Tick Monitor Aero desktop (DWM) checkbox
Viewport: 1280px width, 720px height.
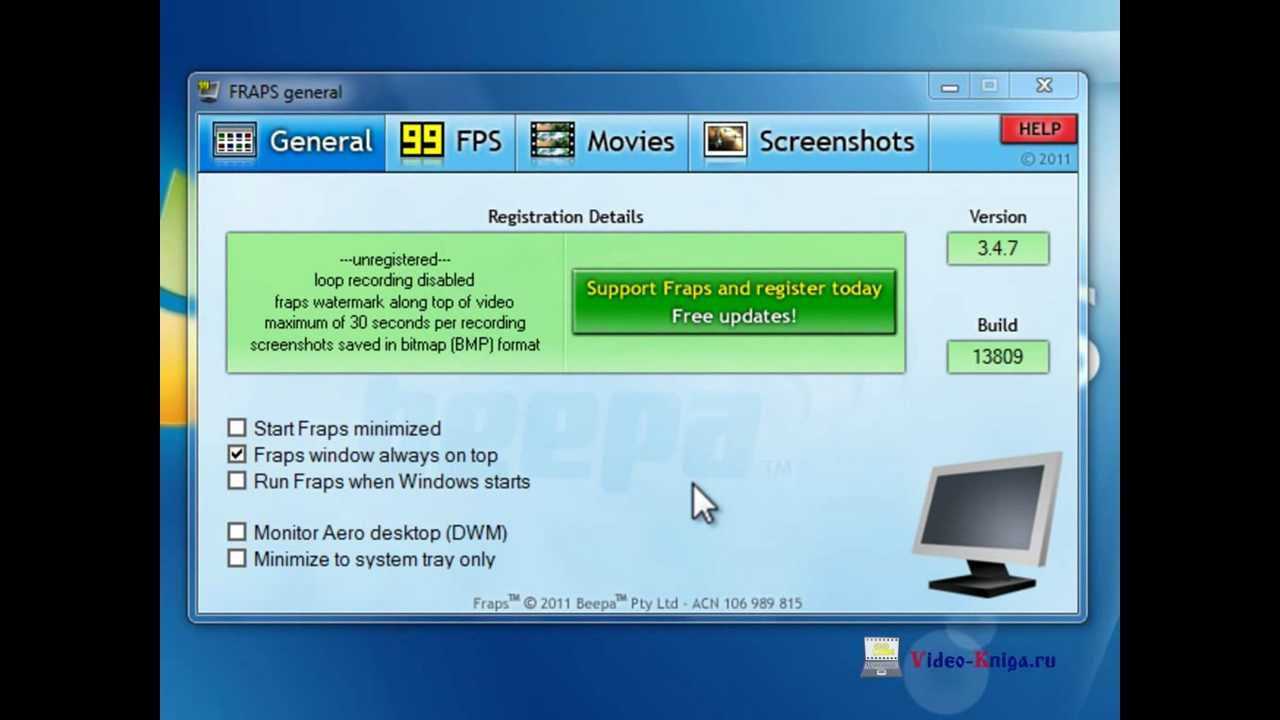click(x=236, y=532)
